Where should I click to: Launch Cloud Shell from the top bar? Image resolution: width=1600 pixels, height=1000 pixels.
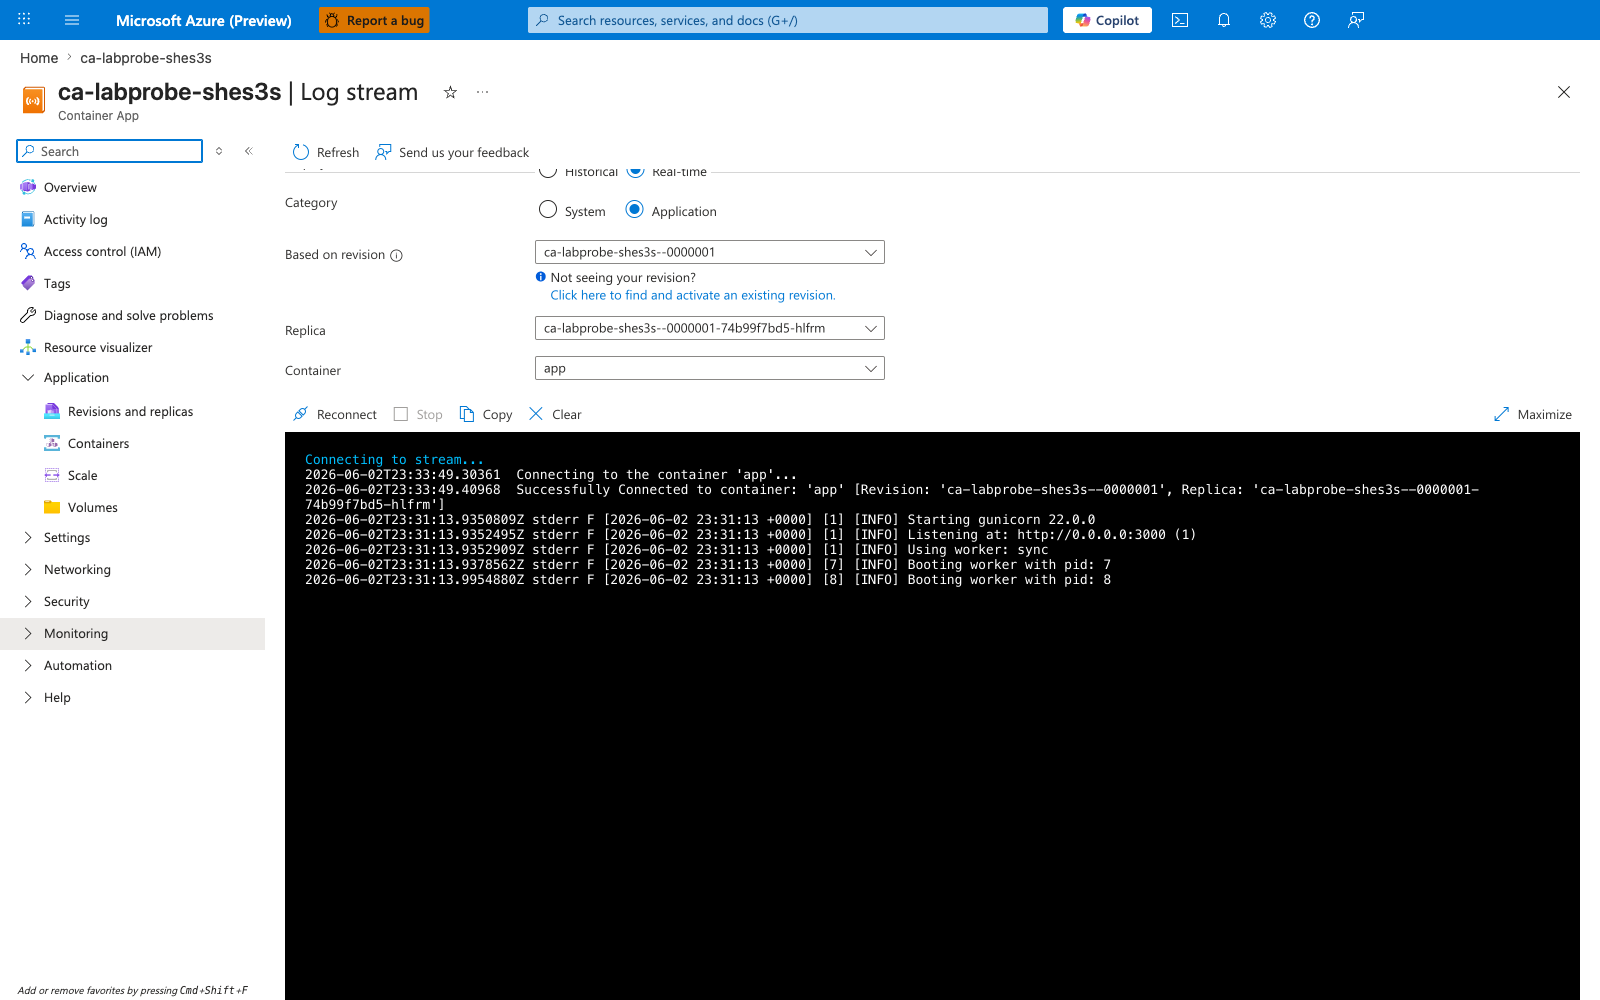1180,20
